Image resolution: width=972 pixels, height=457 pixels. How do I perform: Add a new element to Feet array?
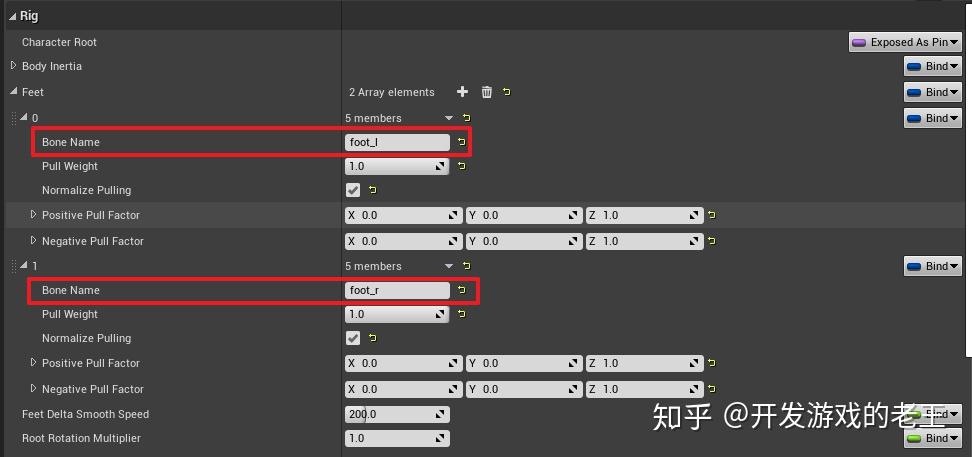(462, 92)
